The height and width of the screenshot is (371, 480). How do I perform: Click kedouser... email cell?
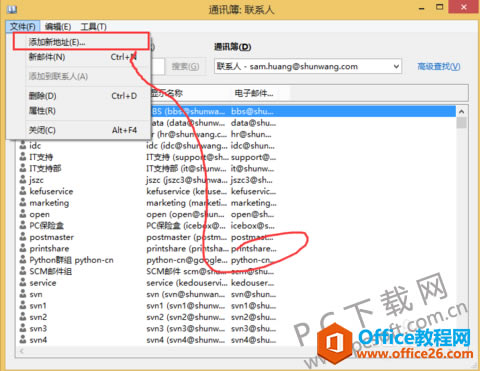[x=252, y=283]
